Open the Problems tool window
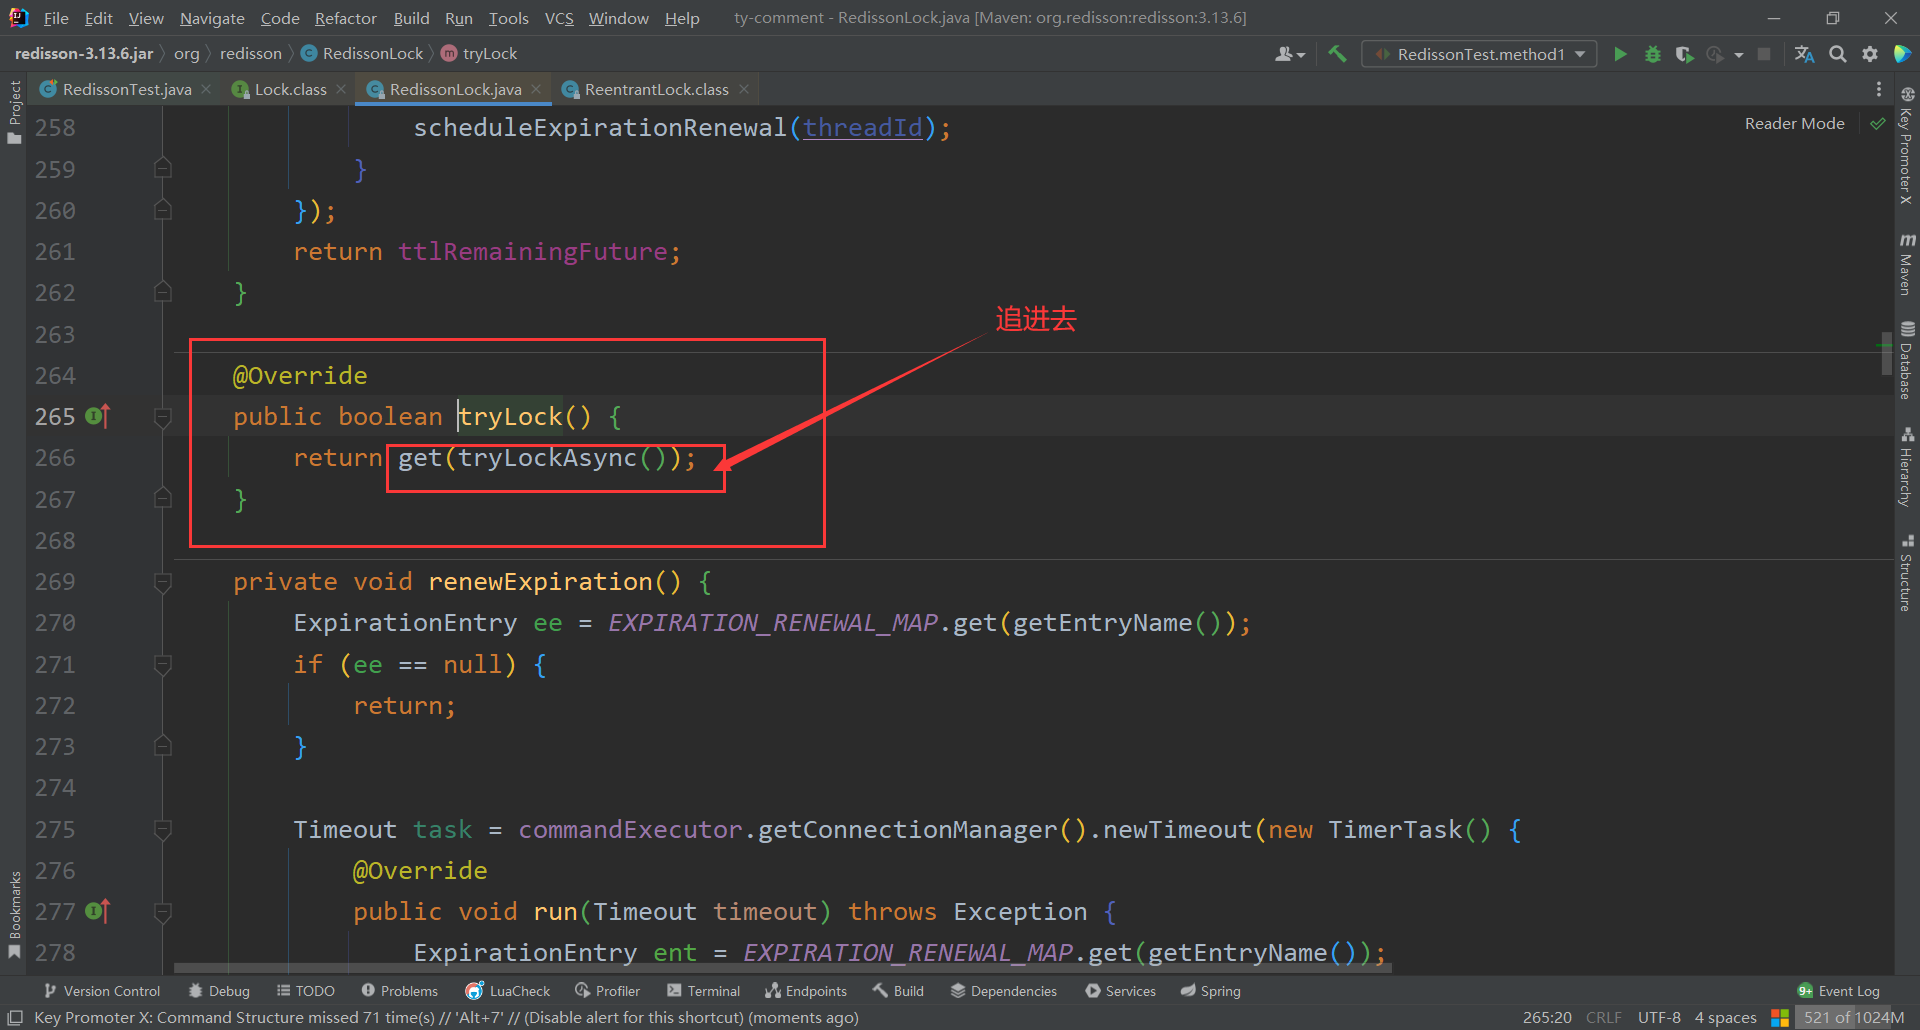The image size is (1920, 1030). (399, 991)
